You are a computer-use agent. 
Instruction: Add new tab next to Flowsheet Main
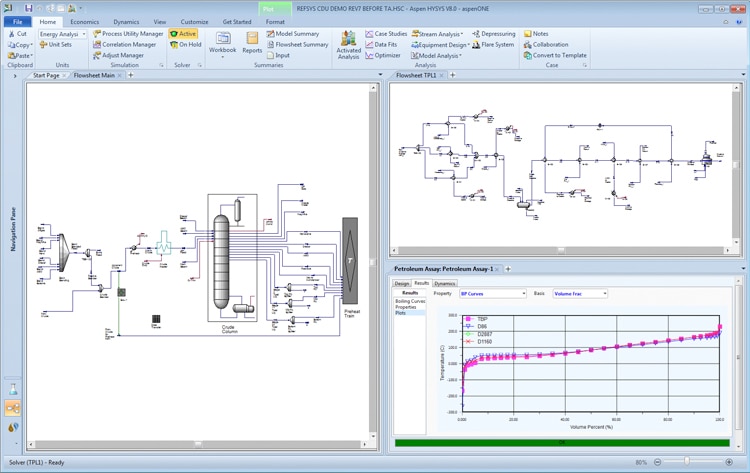click(x=131, y=75)
